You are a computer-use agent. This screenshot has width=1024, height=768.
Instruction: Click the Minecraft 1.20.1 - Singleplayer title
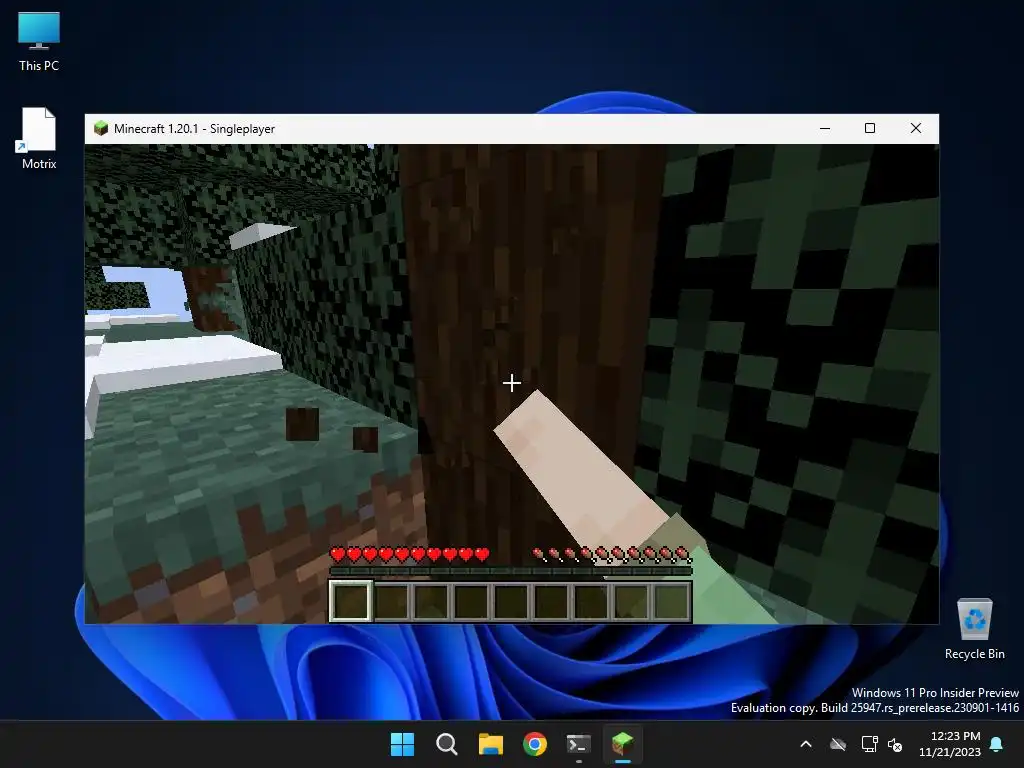click(194, 129)
